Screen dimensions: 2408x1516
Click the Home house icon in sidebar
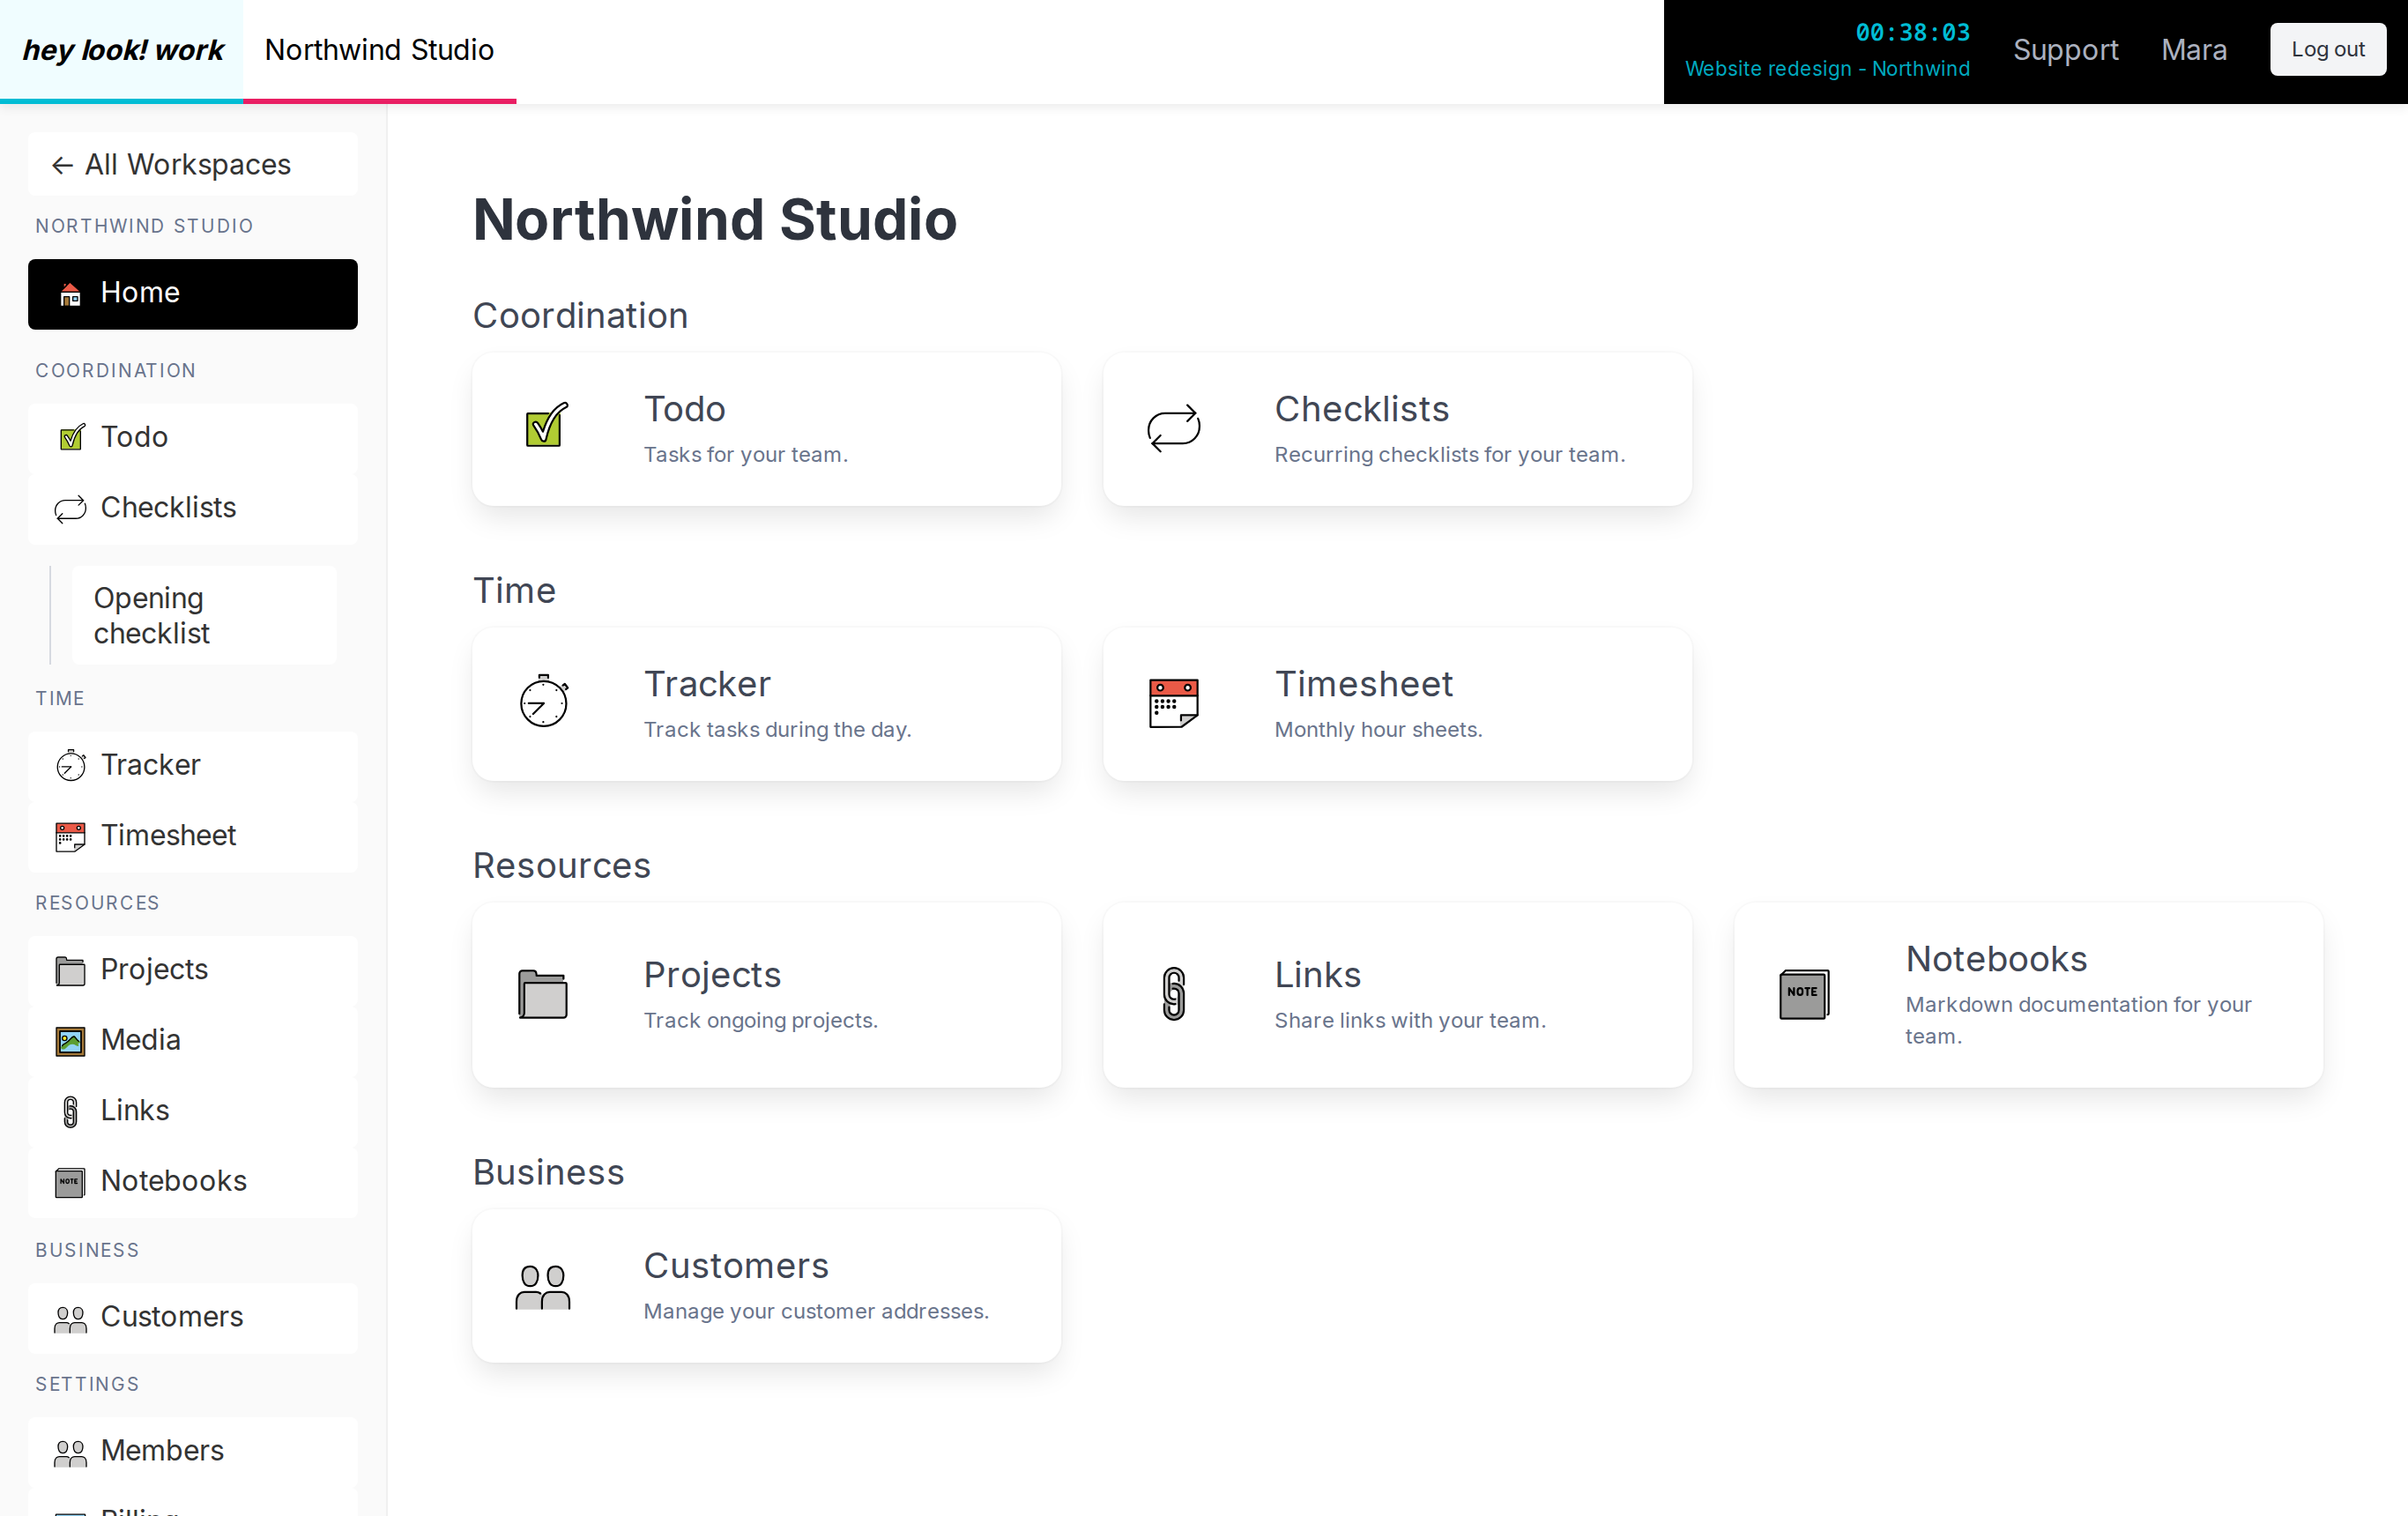pyautogui.click(x=70, y=294)
